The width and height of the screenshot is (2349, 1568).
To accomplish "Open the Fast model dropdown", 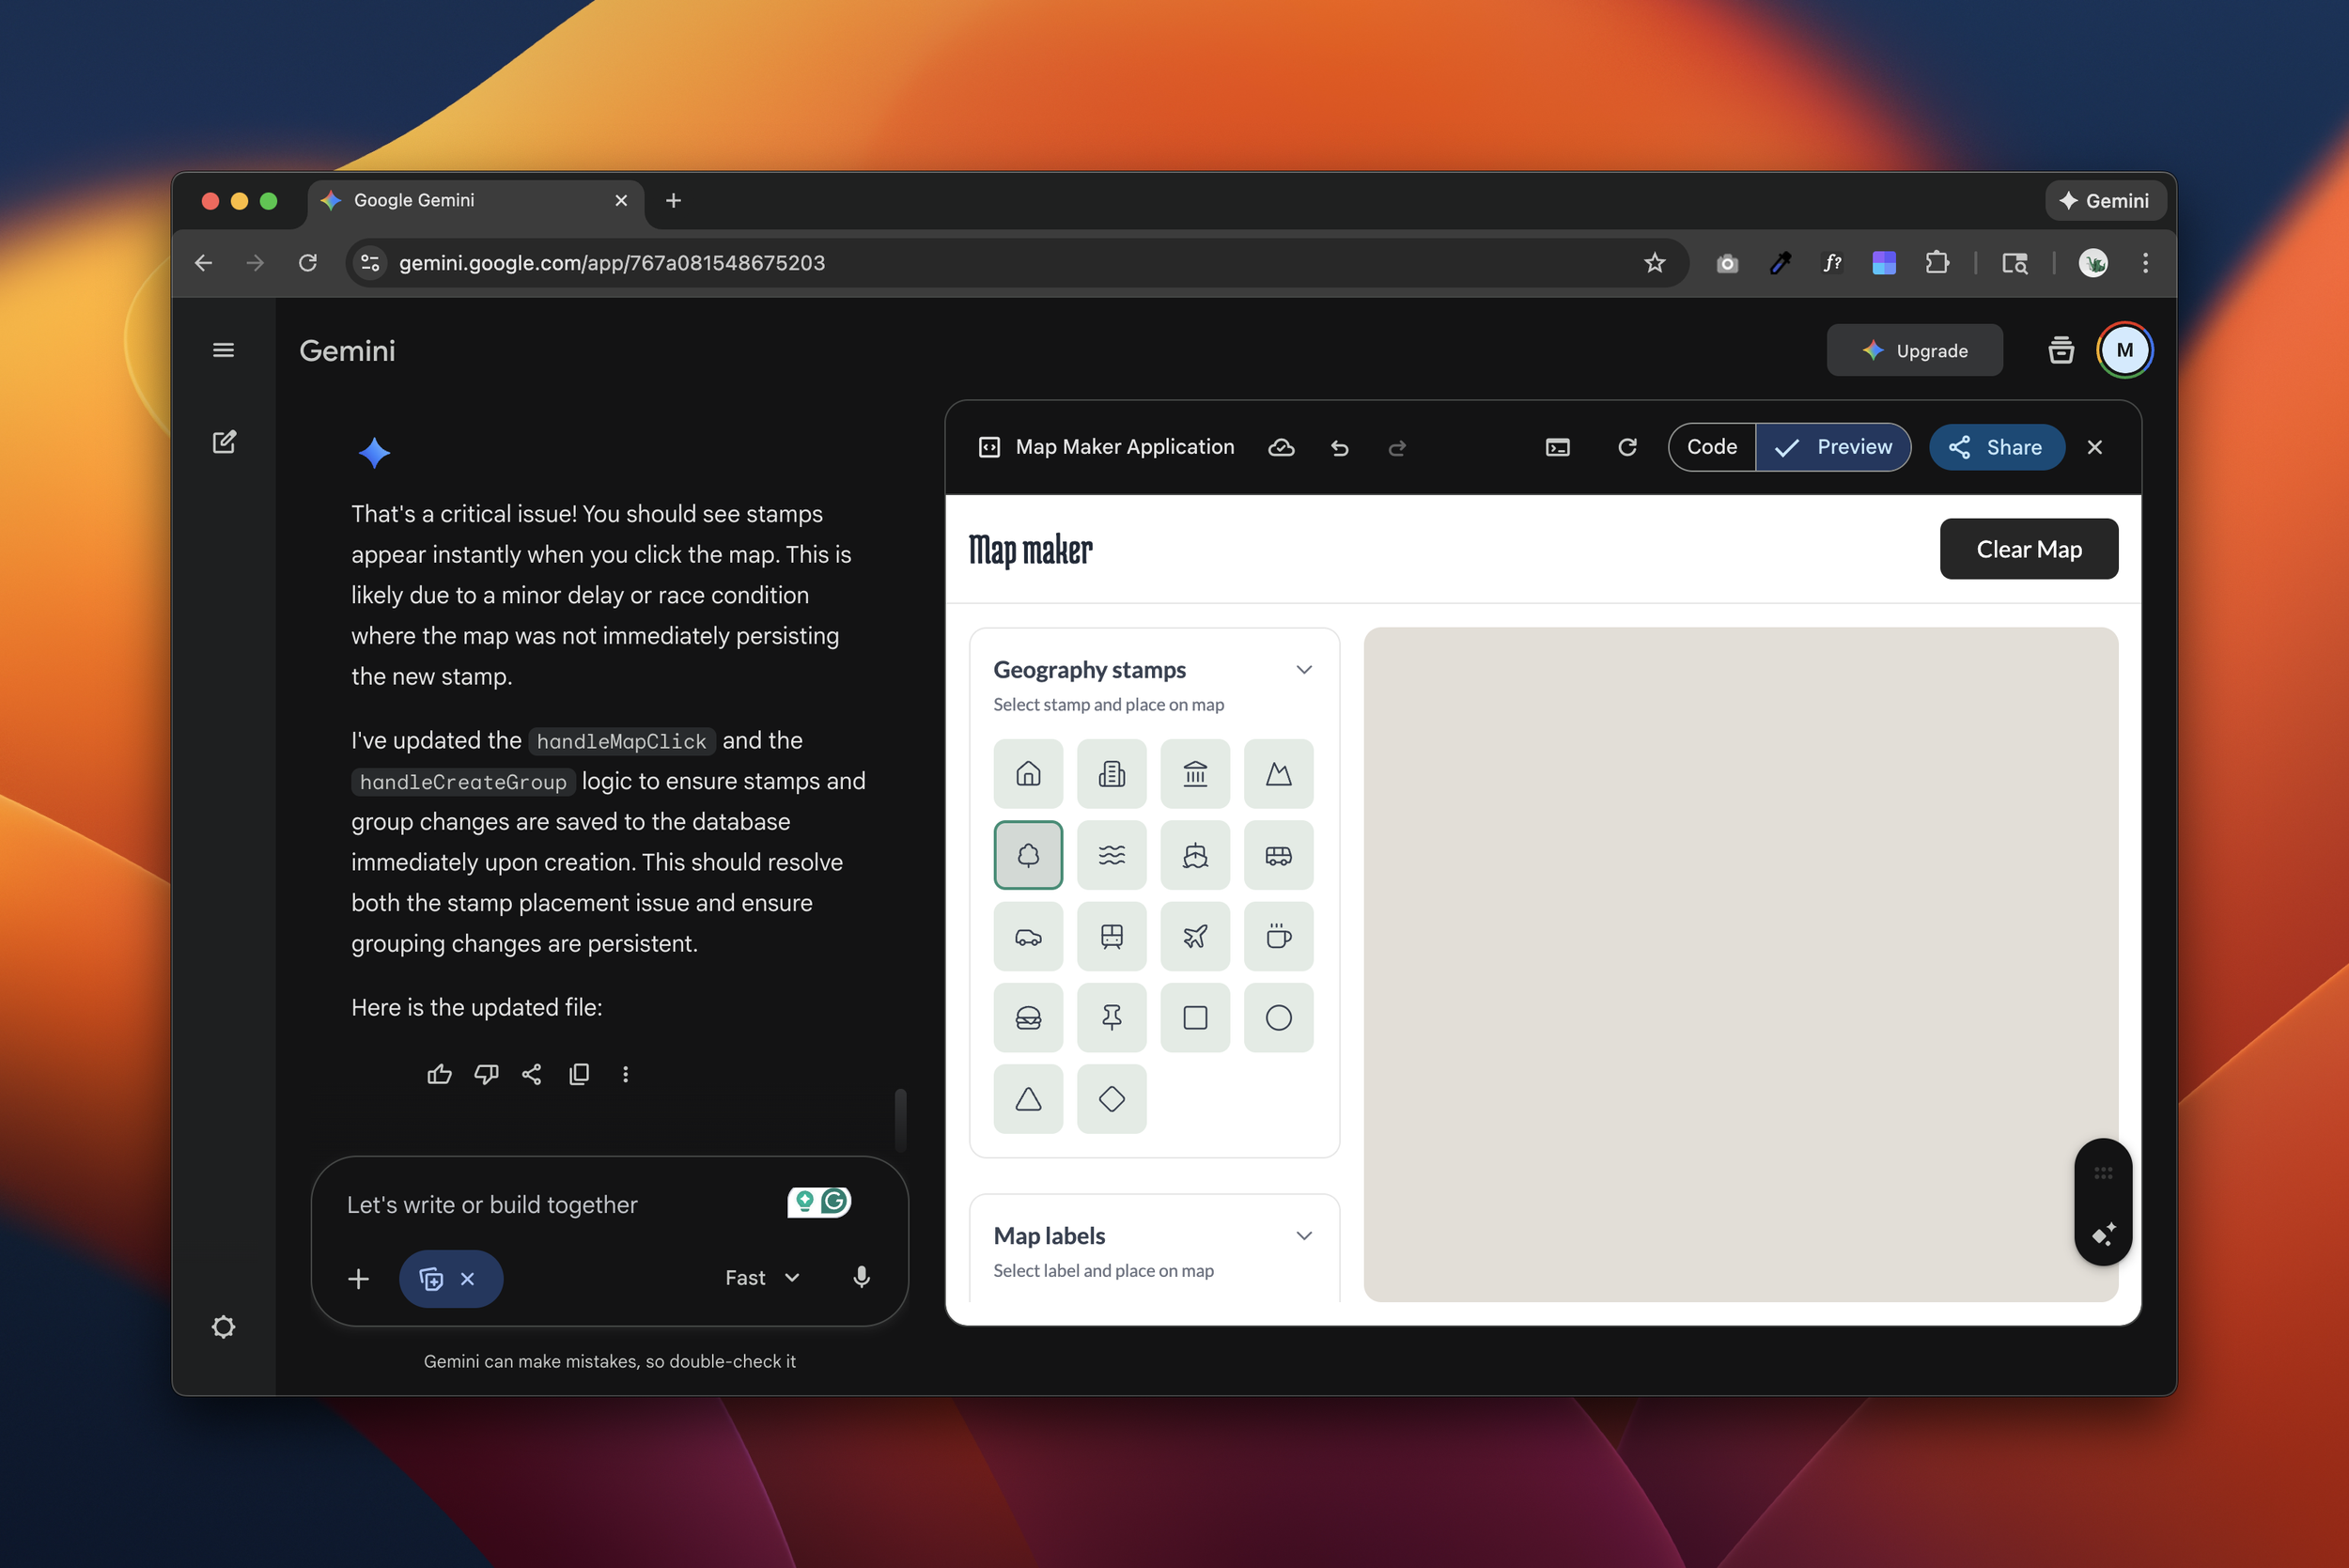I will click(x=762, y=1278).
